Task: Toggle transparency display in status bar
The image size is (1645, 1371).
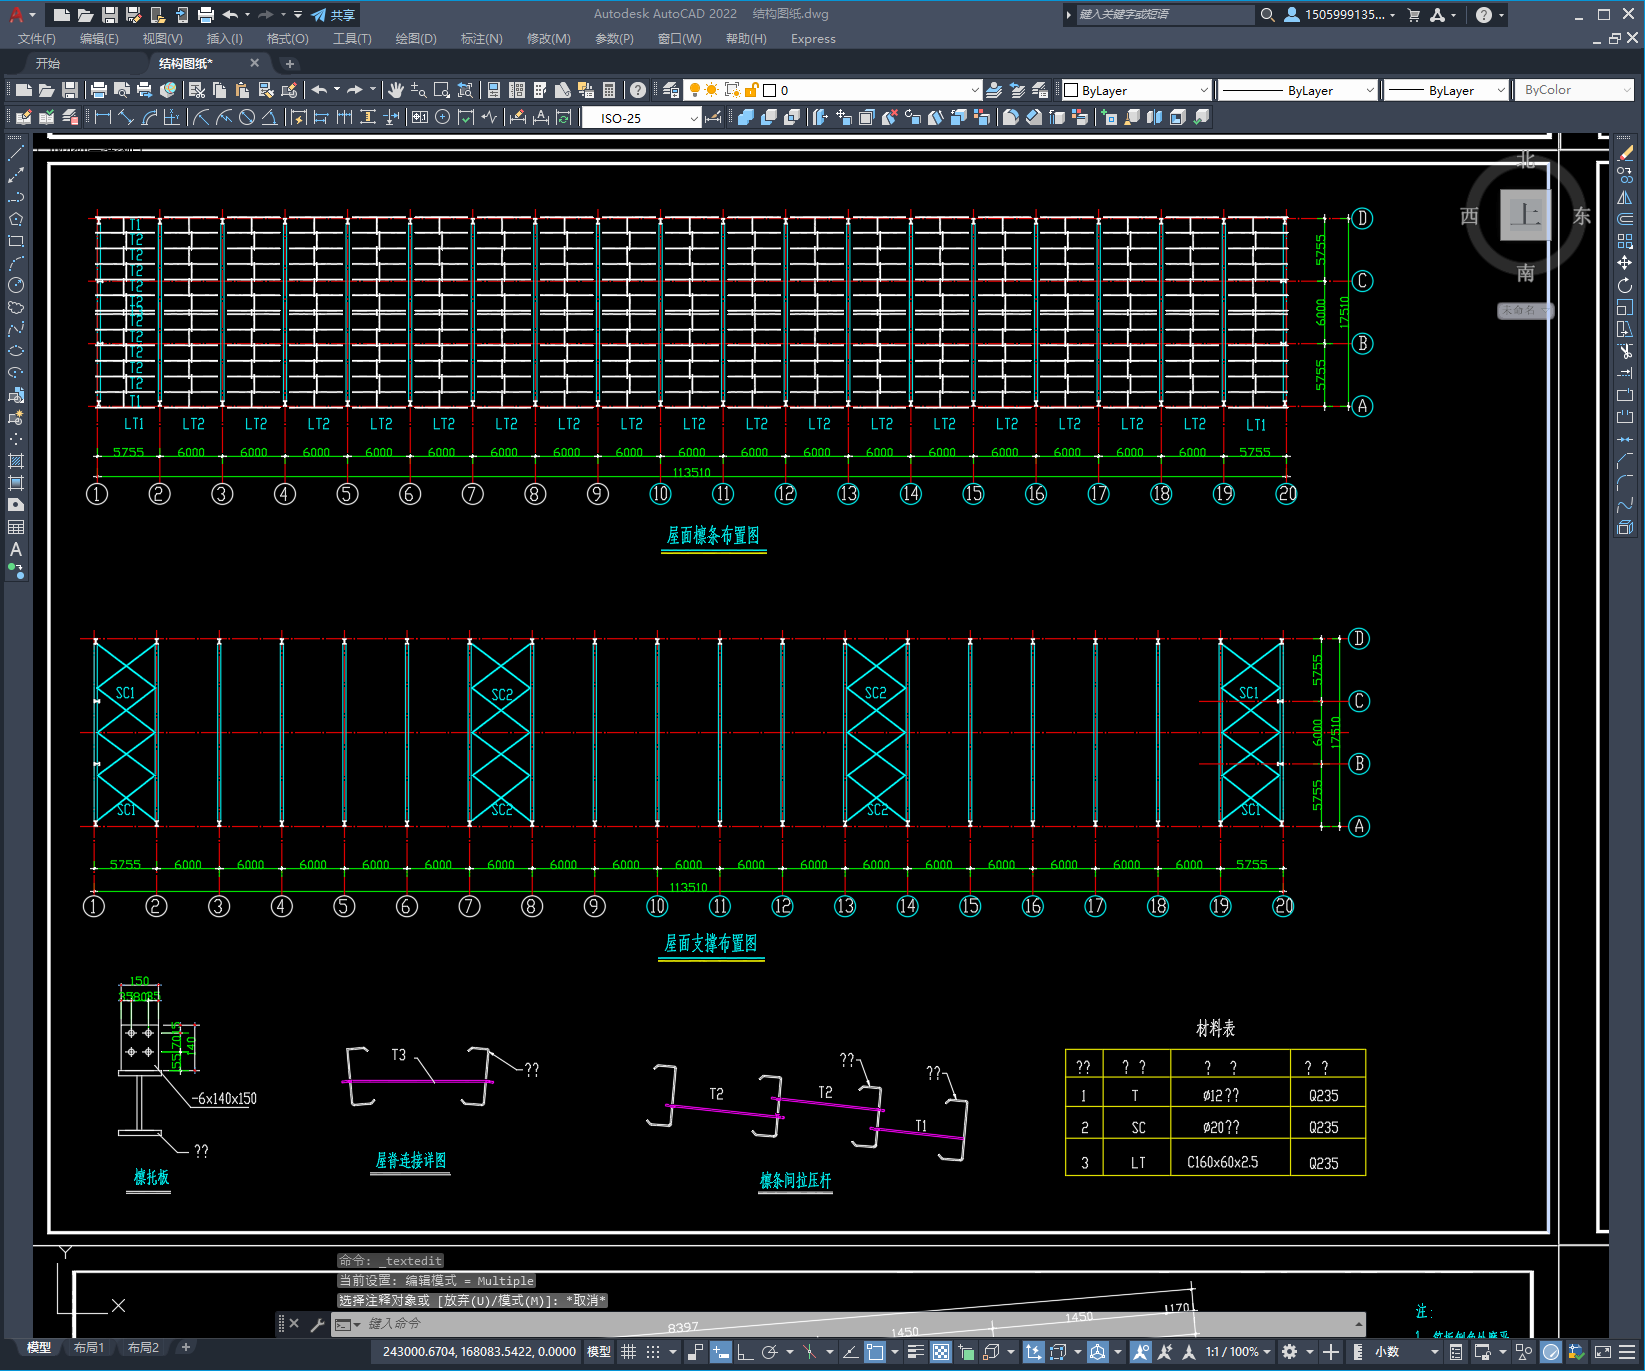Action: pyautogui.click(x=941, y=1352)
